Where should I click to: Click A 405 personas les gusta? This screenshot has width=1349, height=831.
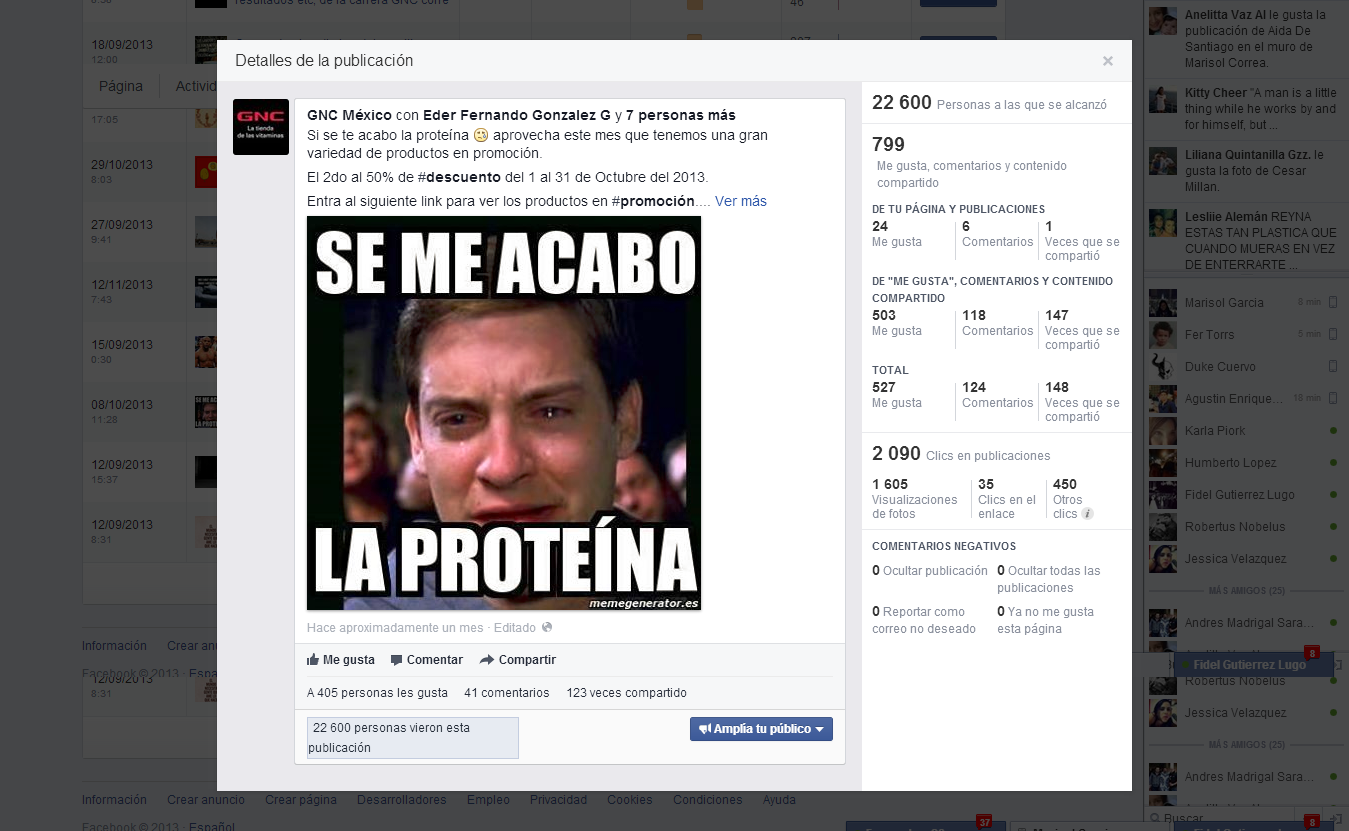377,693
